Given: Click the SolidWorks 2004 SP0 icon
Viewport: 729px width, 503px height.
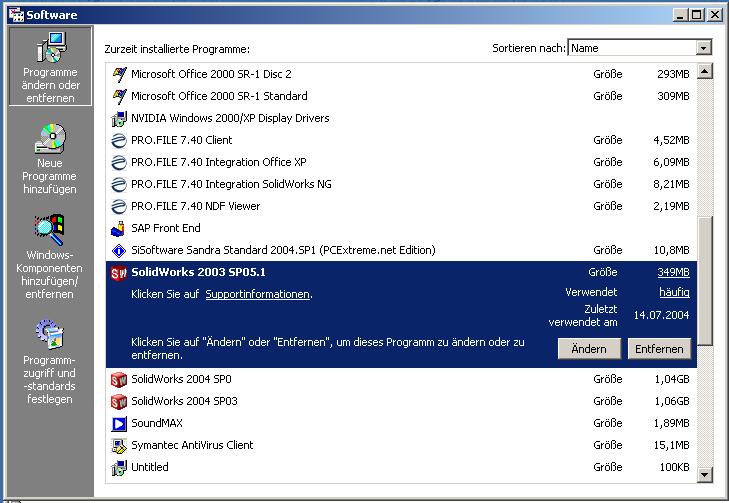Looking at the screenshot, I should (119, 380).
